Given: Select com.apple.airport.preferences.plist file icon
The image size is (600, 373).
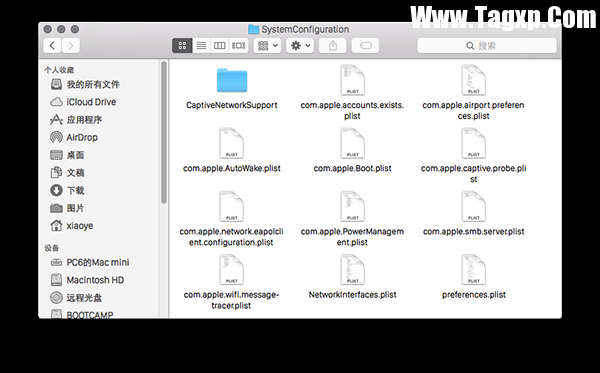Looking at the screenshot, I should tap(473, 80).
